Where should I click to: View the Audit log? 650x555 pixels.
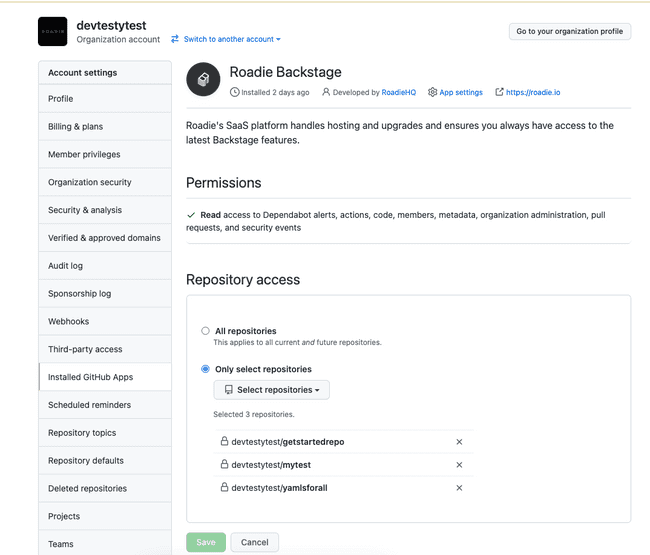pos(105,265)
